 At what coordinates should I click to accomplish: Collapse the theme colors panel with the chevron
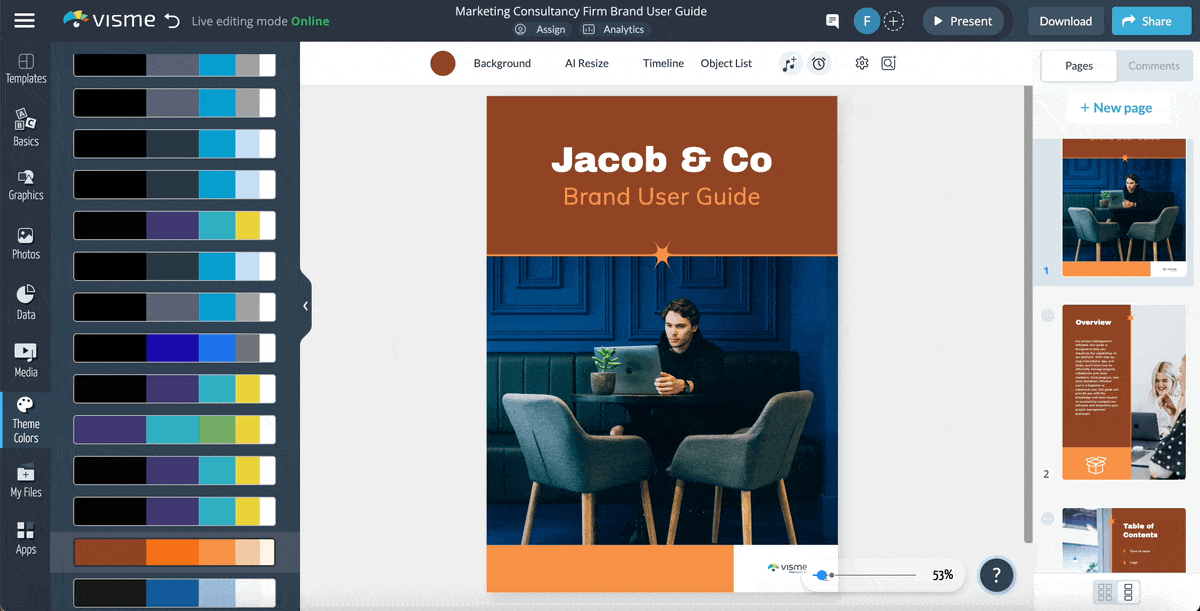tap(305, 306)
